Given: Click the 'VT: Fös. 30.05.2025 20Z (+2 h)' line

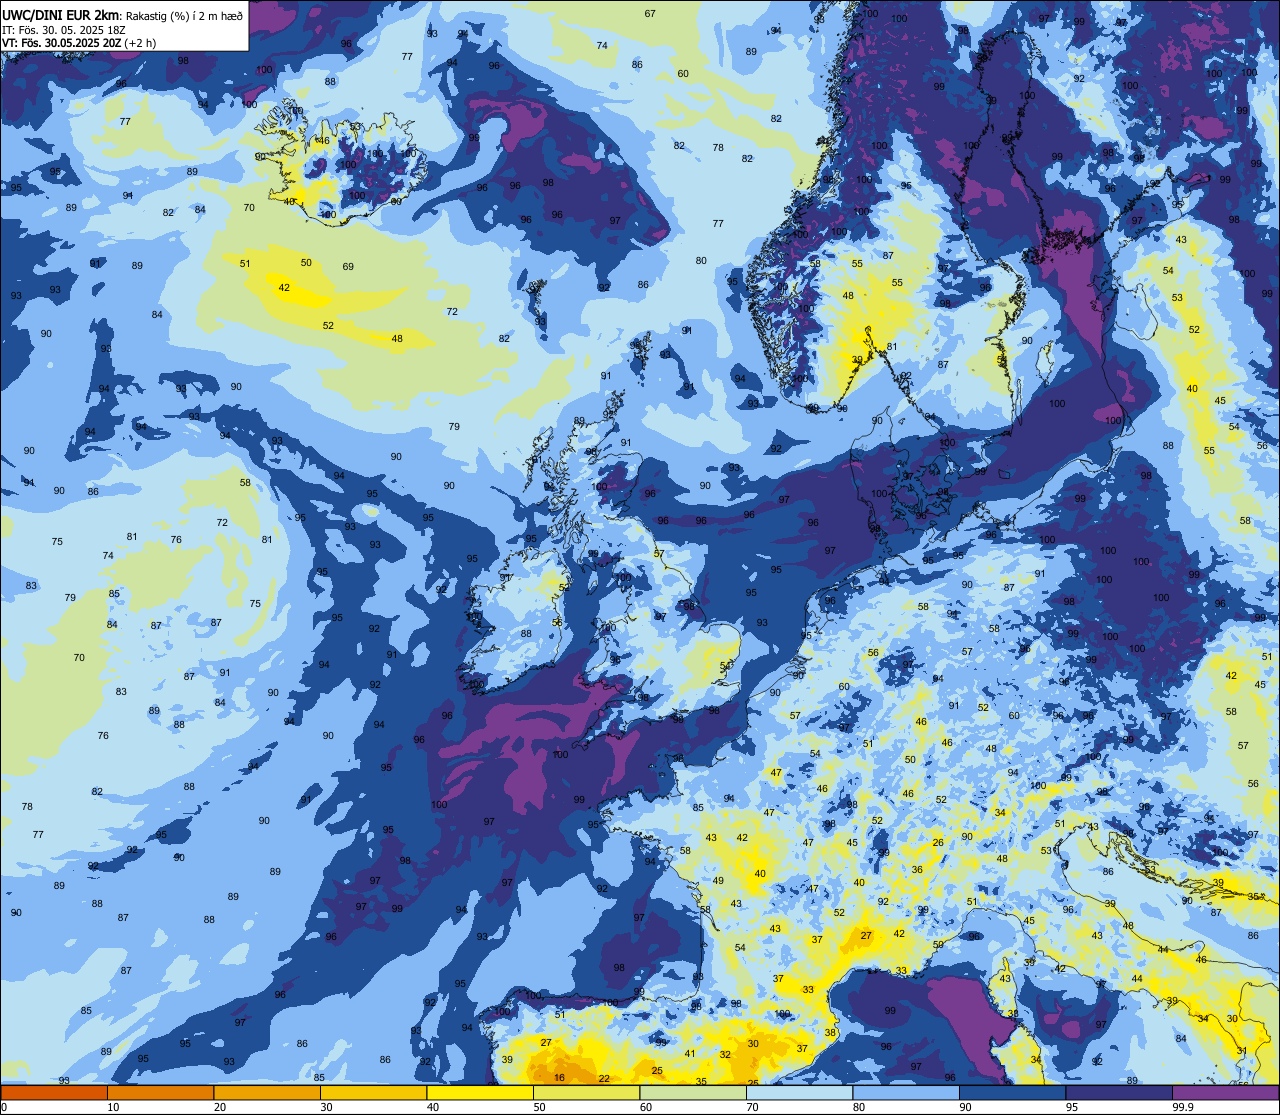Looking at the screenshot, I should (x=80, y=42).
